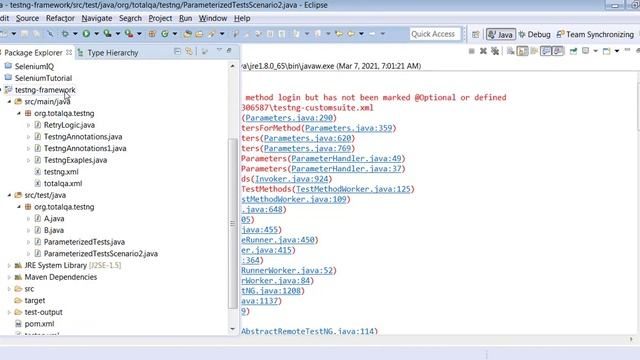Toggle Pin Console
Viewport: 640px width, 360px height.
tap(573, 51)
